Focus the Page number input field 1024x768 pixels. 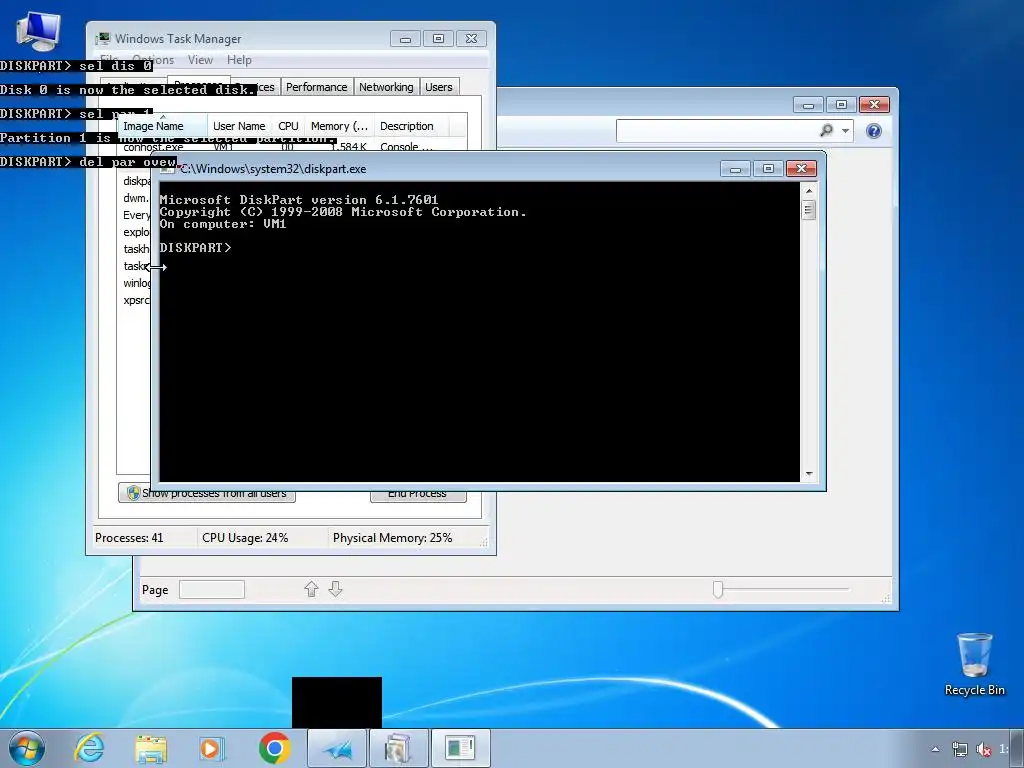click(x=212, y=589)
